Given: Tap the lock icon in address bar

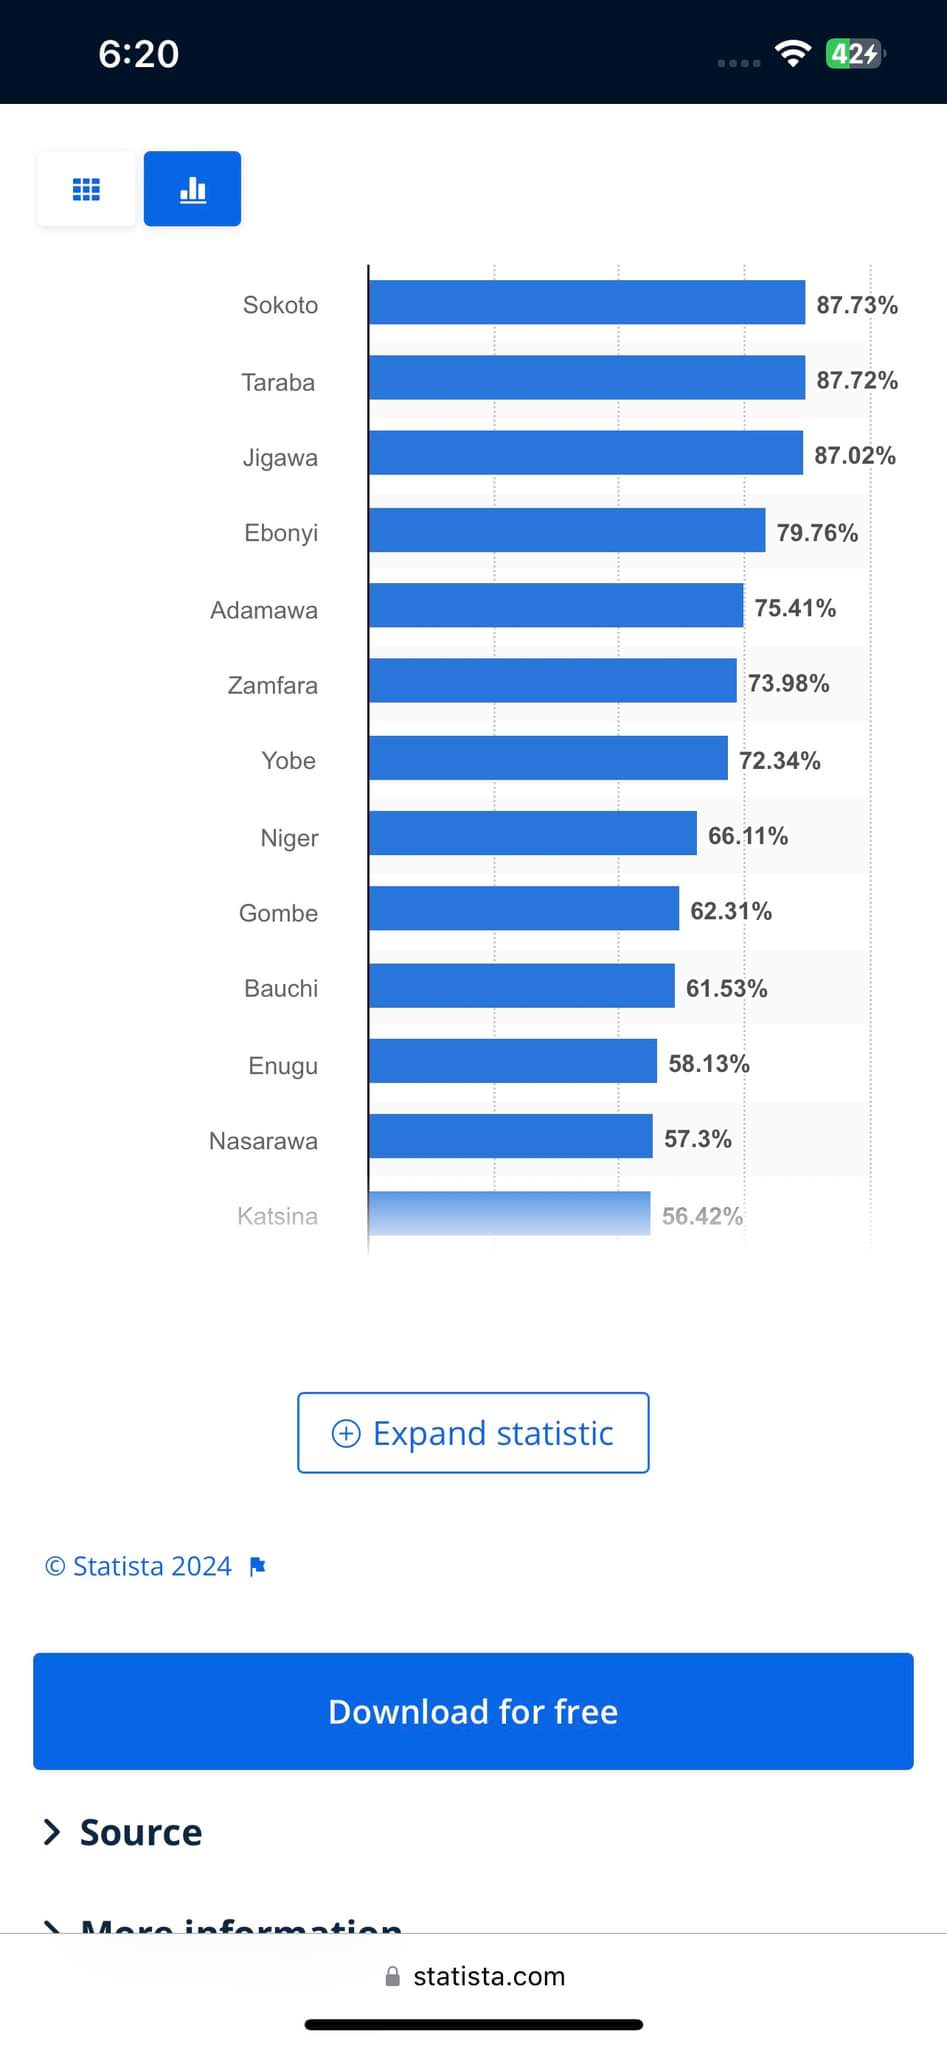Looking at the screenshot, I should [x=393, y=1976].
